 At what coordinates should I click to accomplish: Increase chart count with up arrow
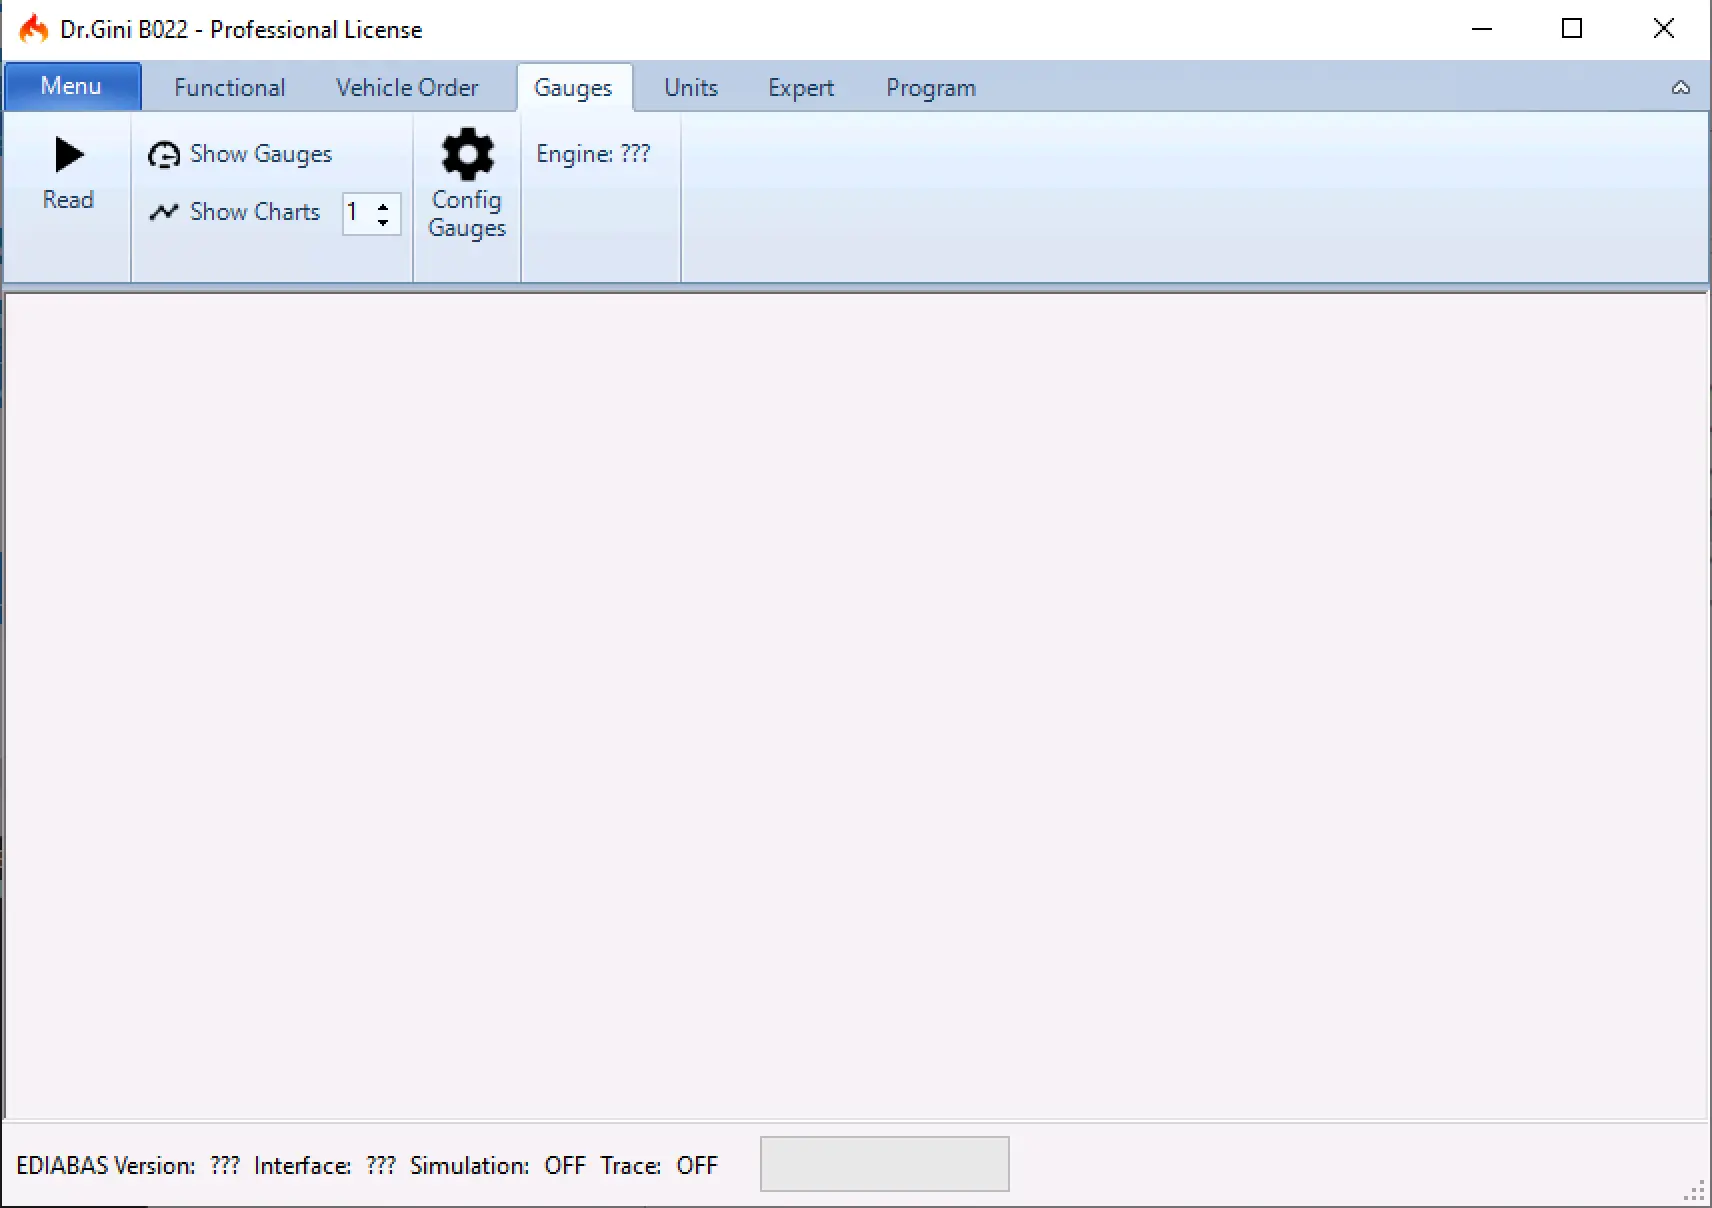(383, 206)
